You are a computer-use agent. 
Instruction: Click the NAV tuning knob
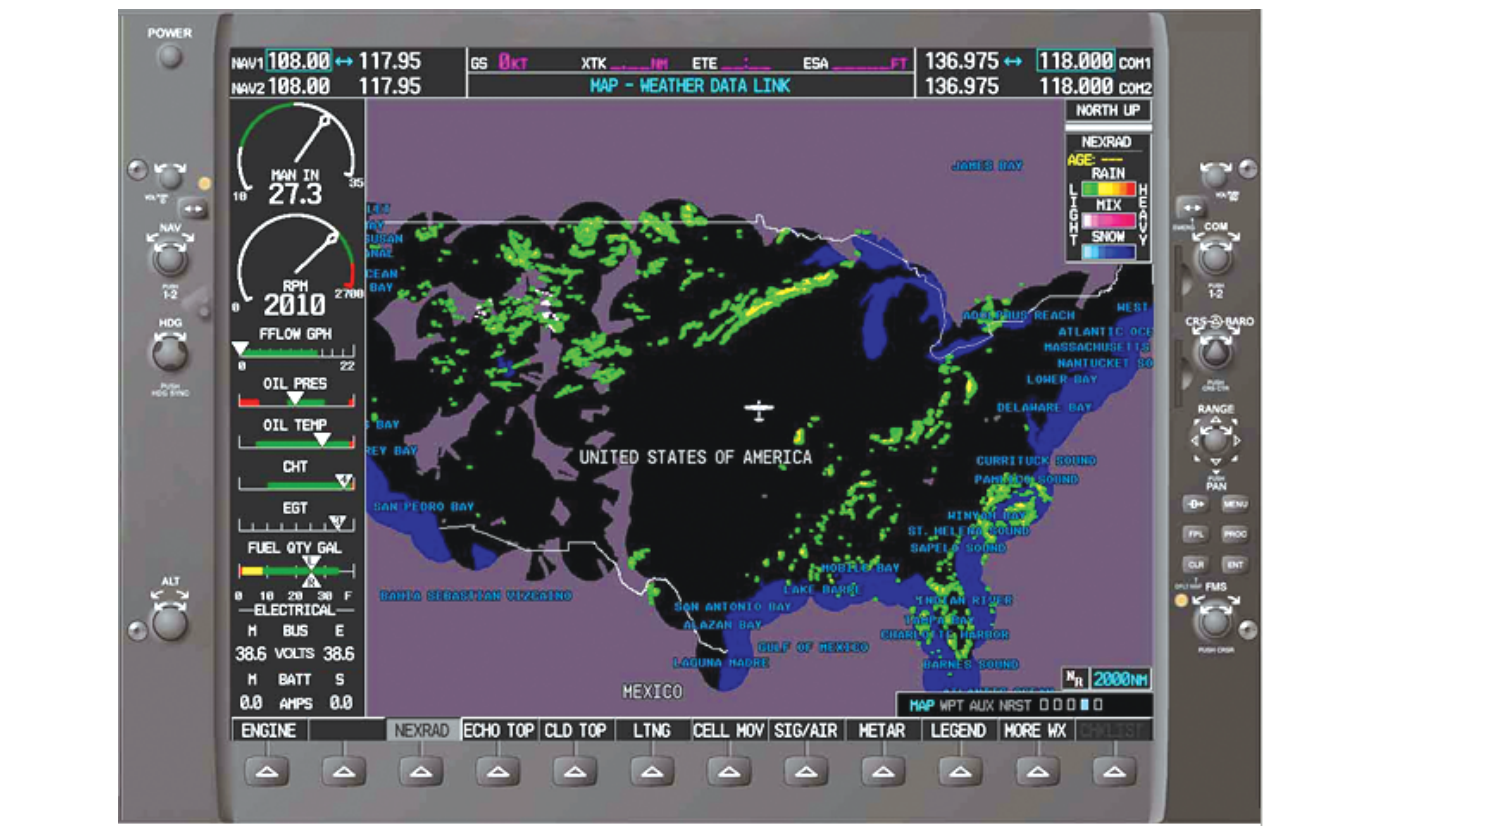point(170,259)
